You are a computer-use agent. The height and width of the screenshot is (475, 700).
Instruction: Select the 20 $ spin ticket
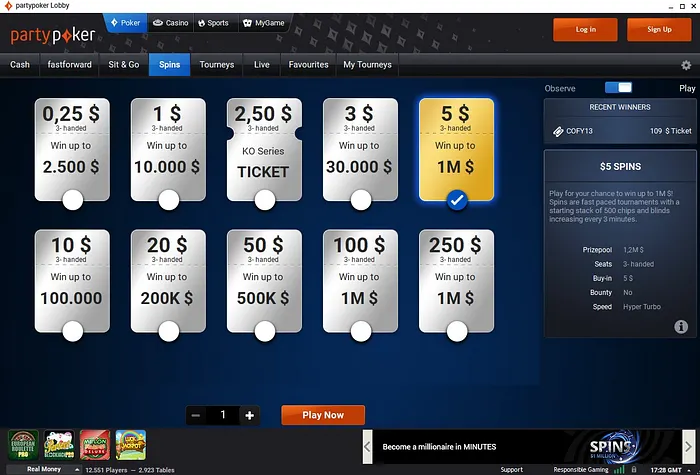(168, 281)
